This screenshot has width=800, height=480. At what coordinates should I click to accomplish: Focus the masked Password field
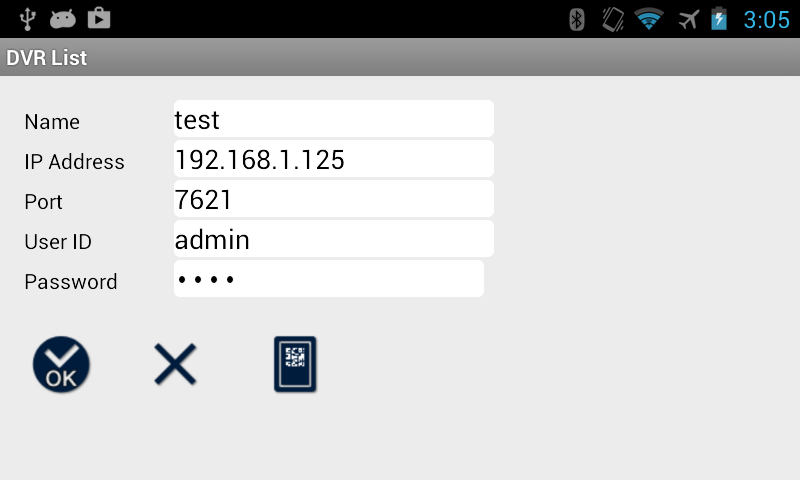pos(329,279)
